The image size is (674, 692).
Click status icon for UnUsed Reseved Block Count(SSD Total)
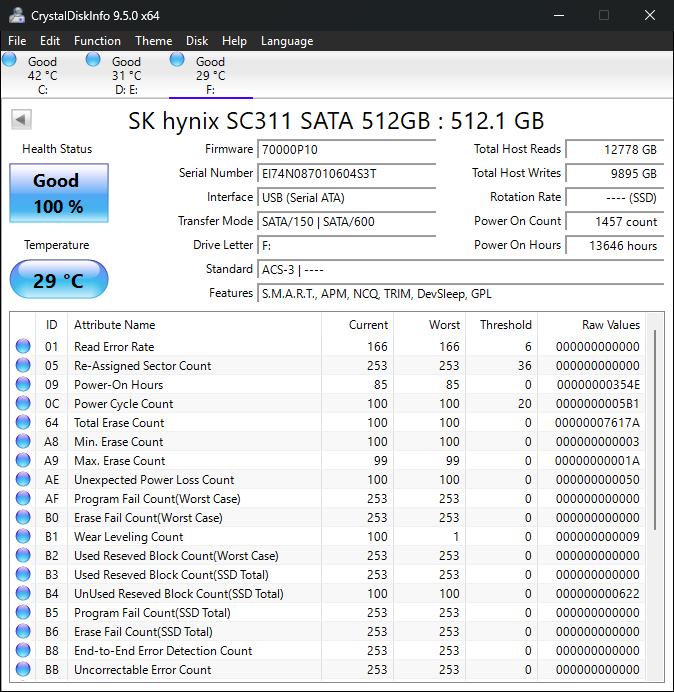(x=23, y=593)
